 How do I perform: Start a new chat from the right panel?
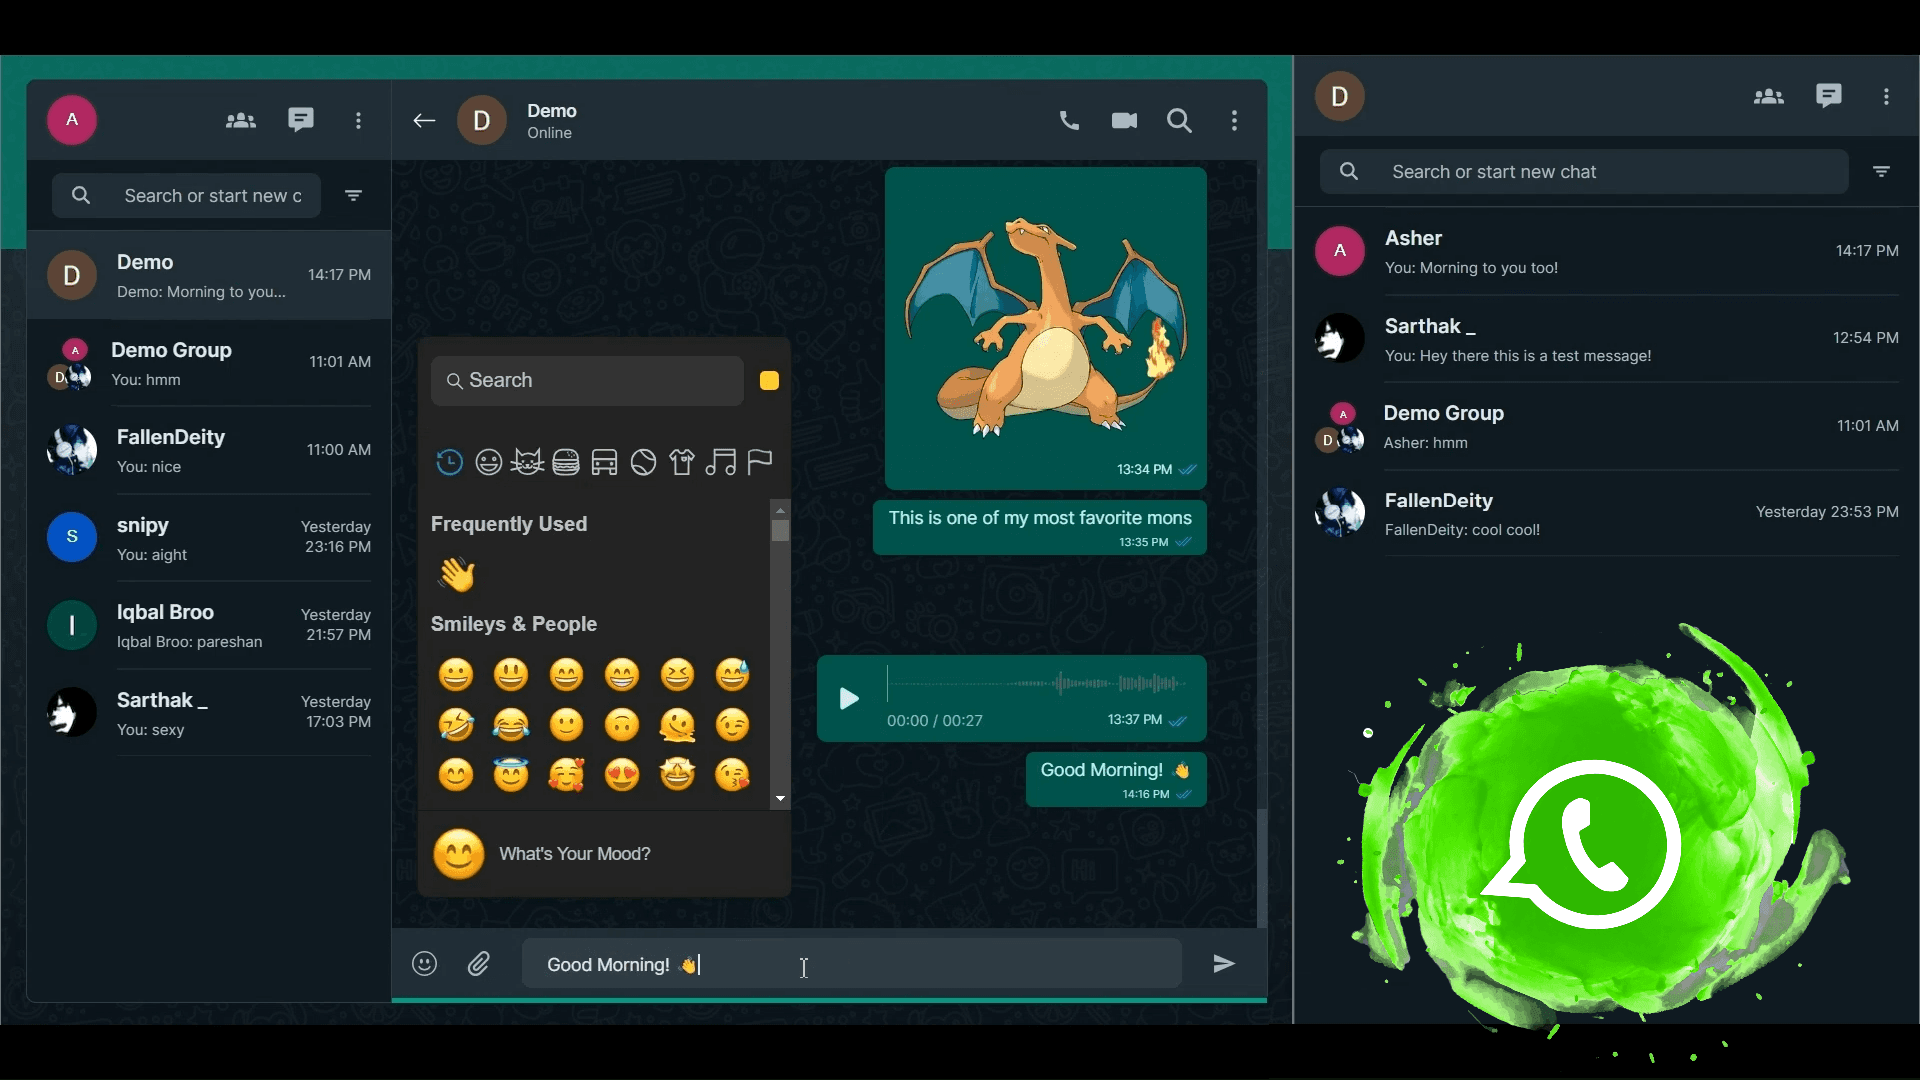tap(1829, 96)
